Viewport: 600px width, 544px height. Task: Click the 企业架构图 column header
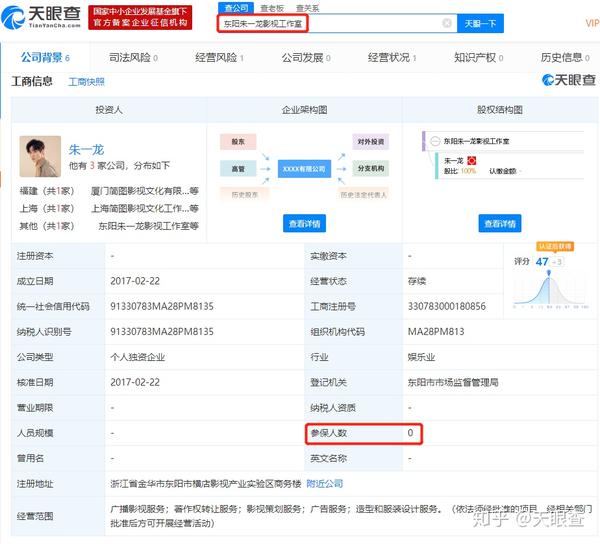click(x=305, y=110)
